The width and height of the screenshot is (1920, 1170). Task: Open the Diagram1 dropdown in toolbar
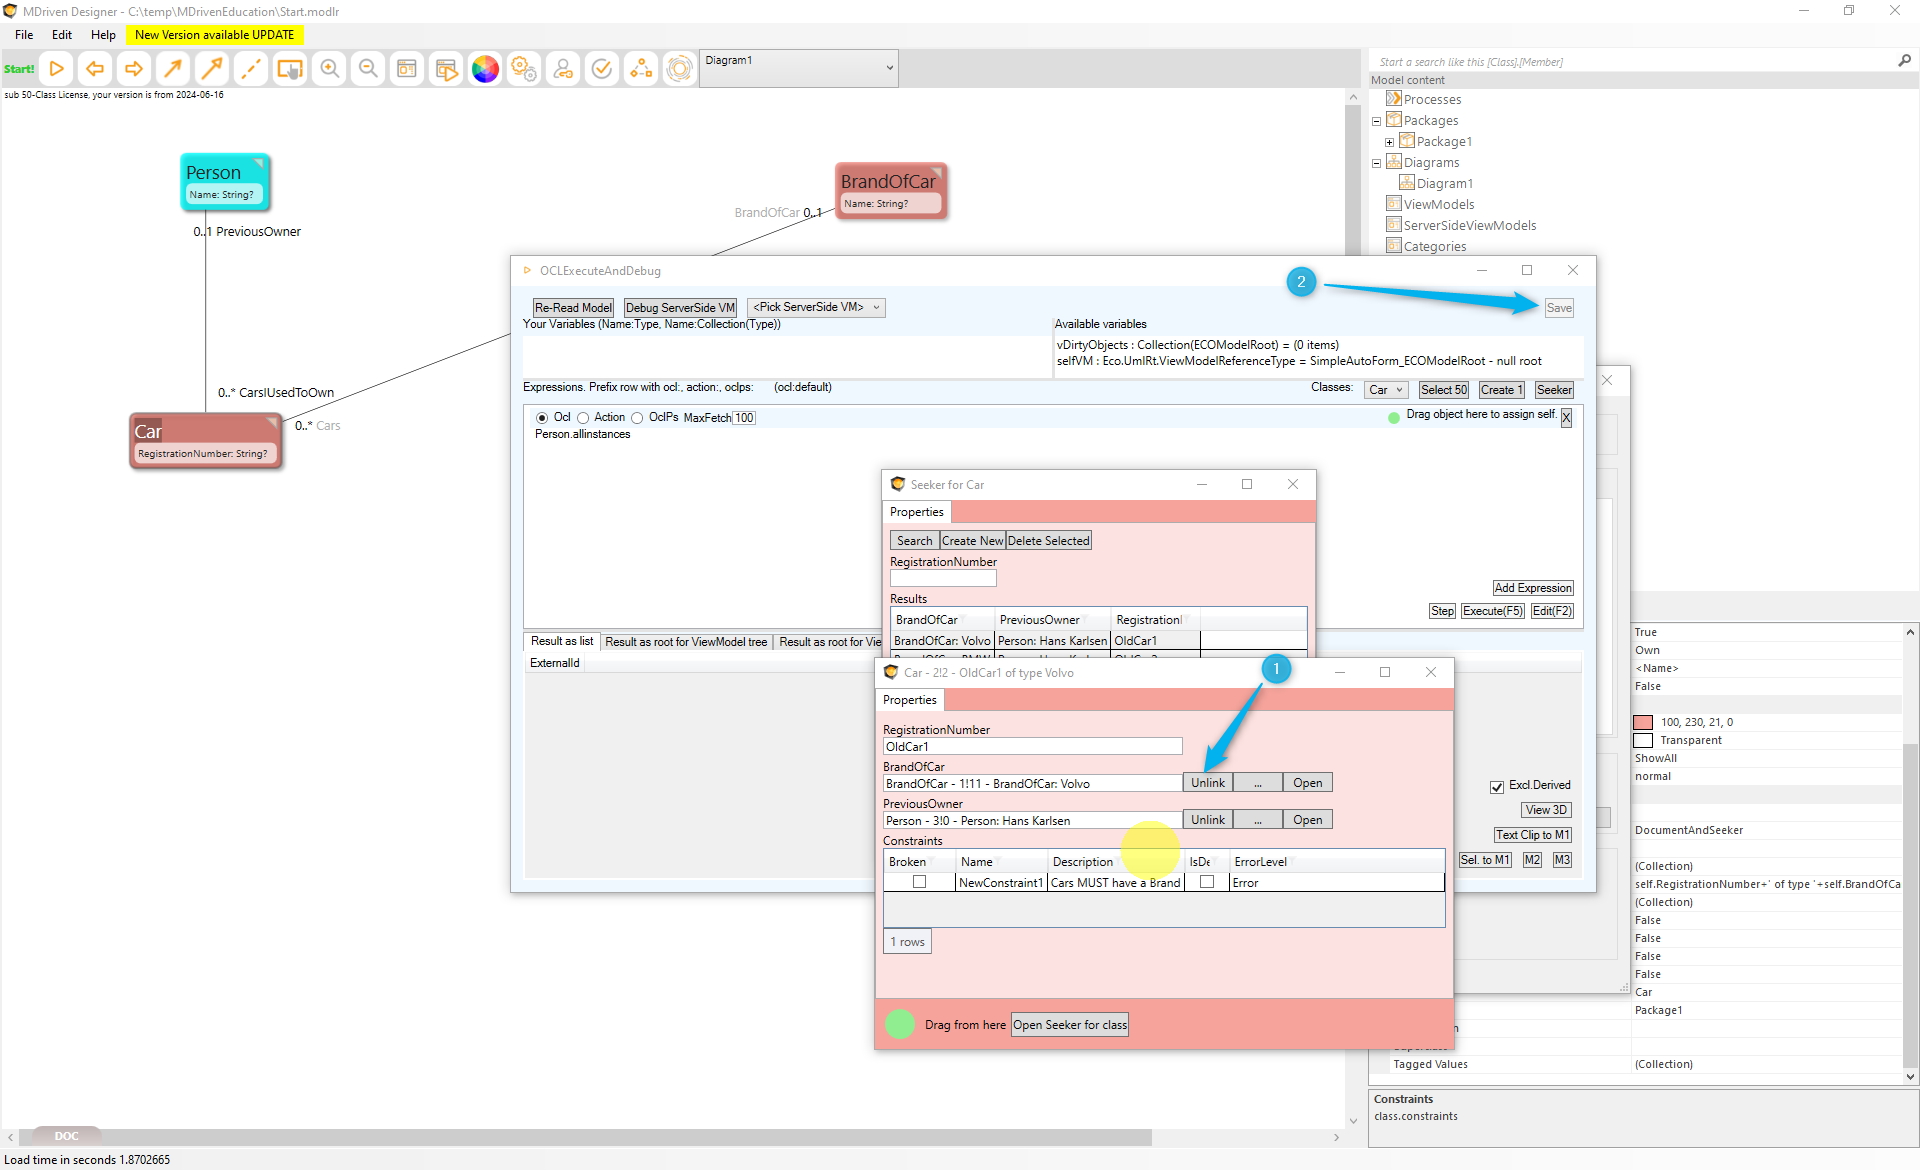889,68
